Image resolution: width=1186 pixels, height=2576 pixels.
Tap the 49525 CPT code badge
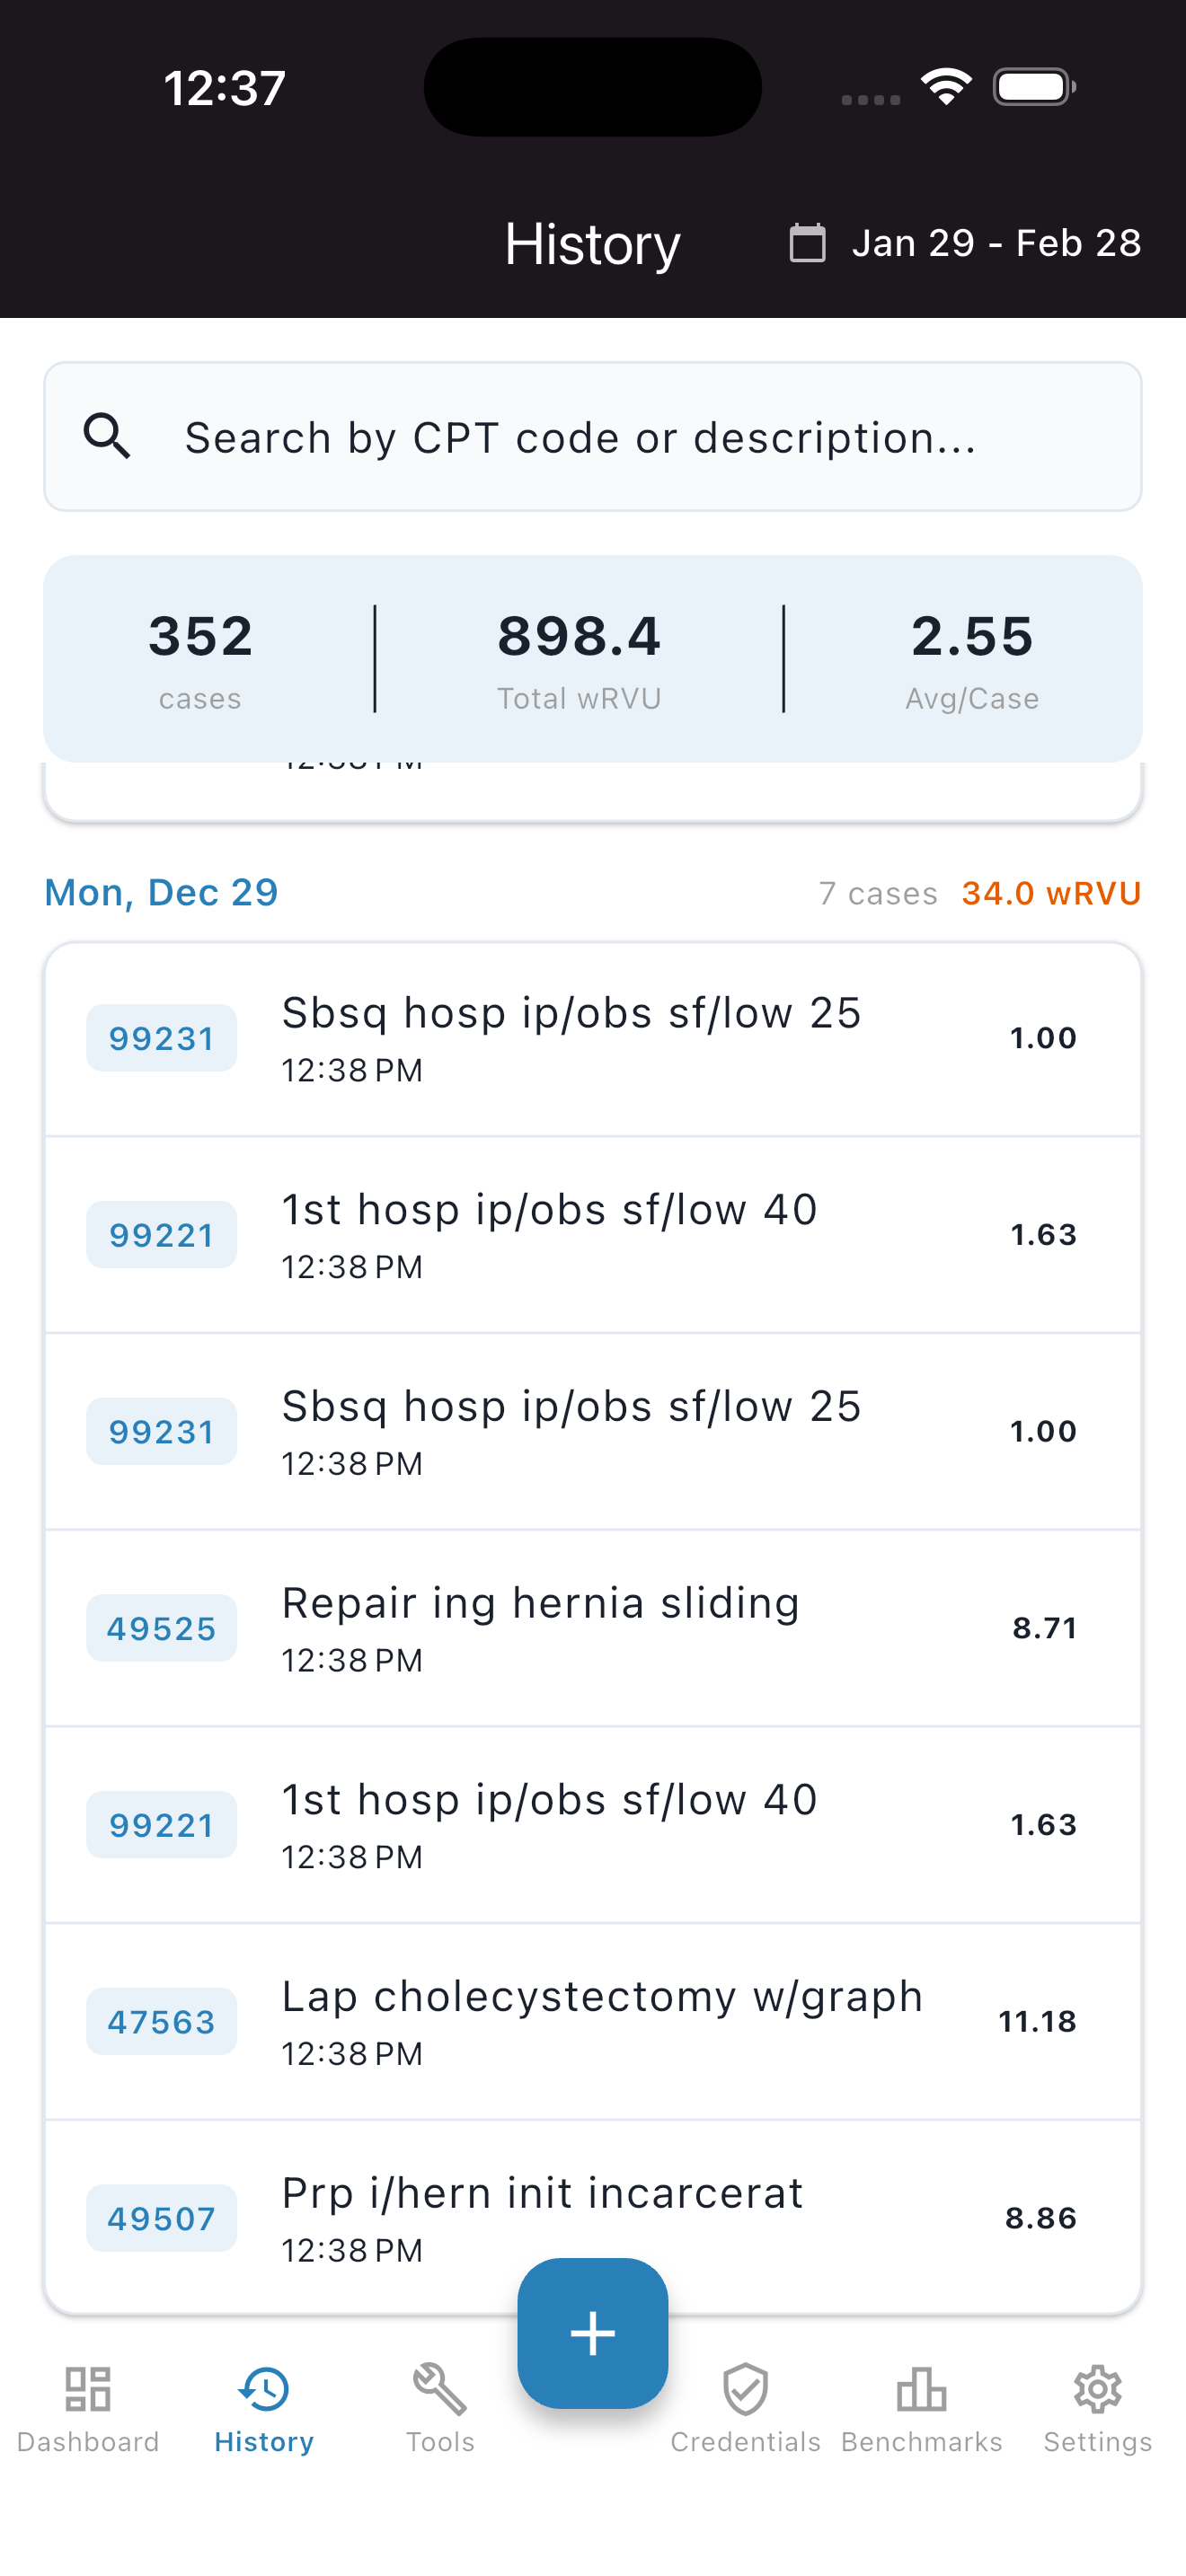click(x=161, y=1628)
